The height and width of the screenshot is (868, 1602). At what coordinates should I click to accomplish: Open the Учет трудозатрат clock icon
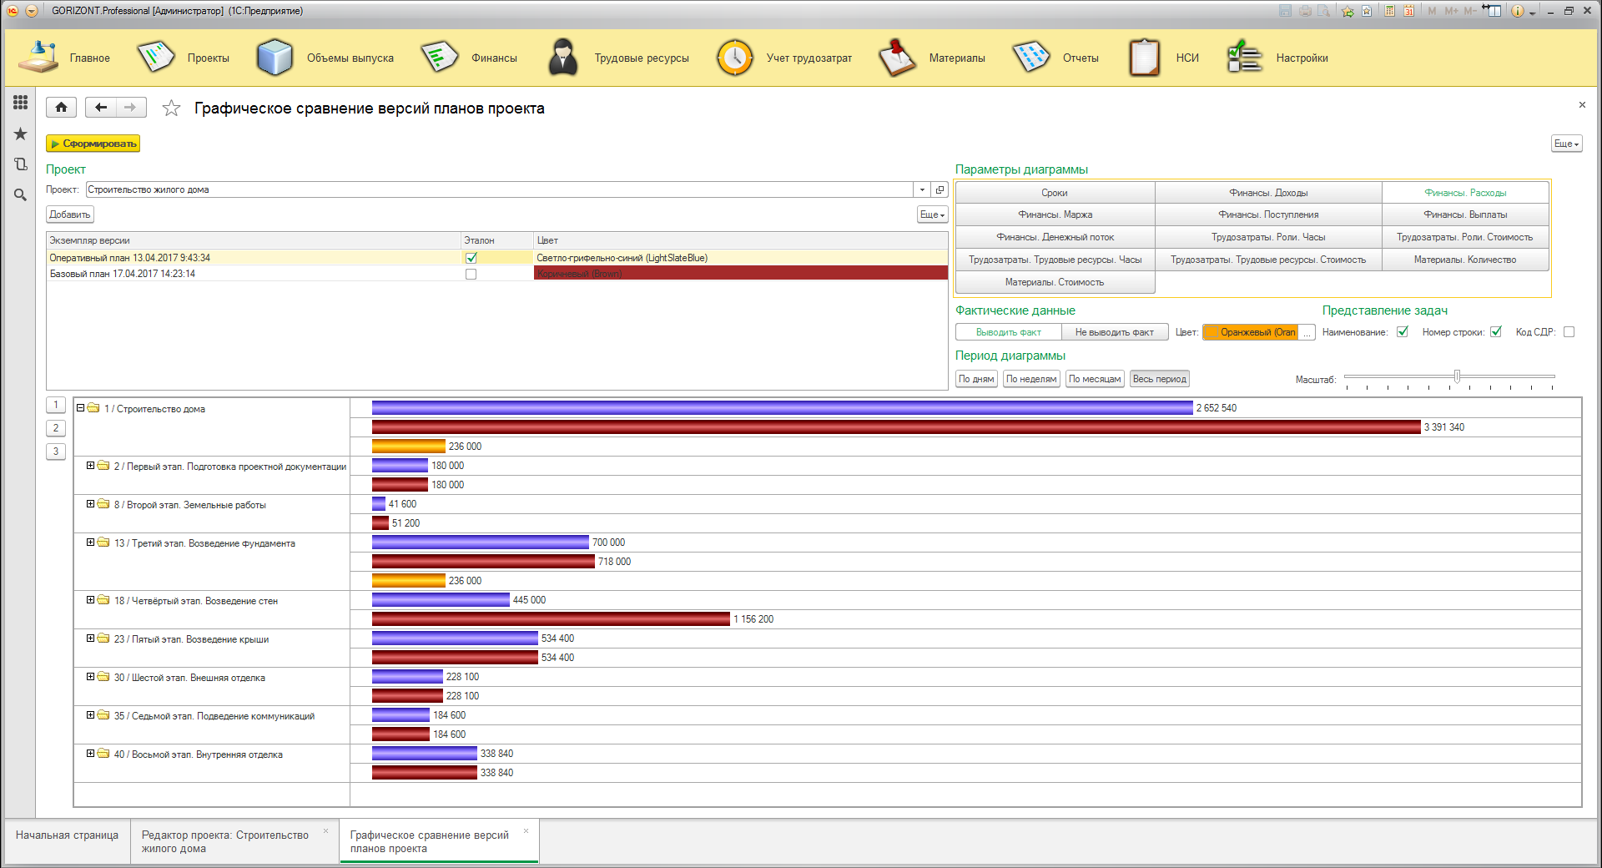735,58
